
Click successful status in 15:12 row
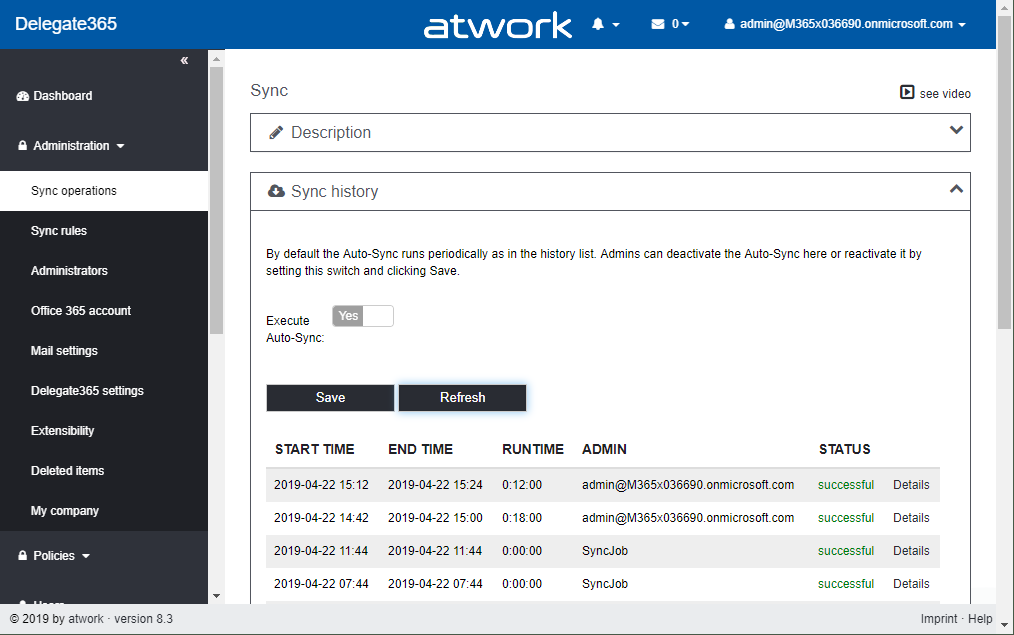click(846, 485)
